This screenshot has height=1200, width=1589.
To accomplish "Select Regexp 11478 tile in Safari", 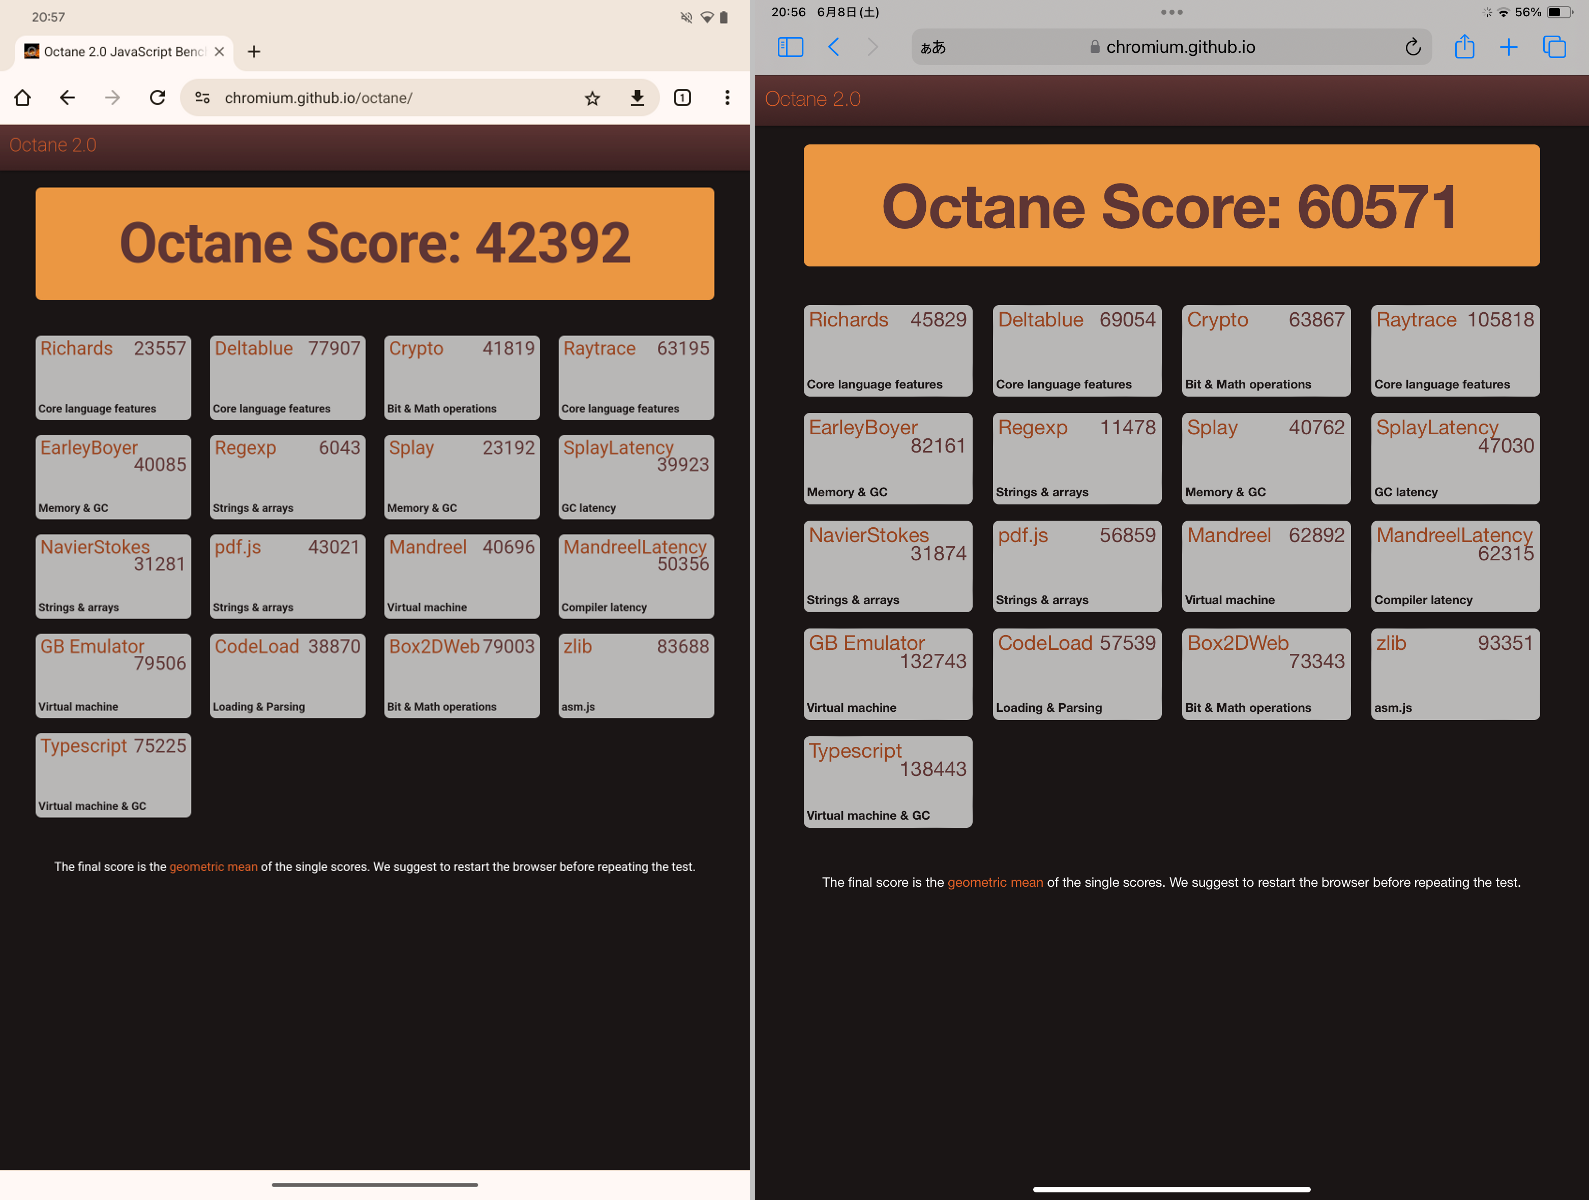I will [1077, 458].
